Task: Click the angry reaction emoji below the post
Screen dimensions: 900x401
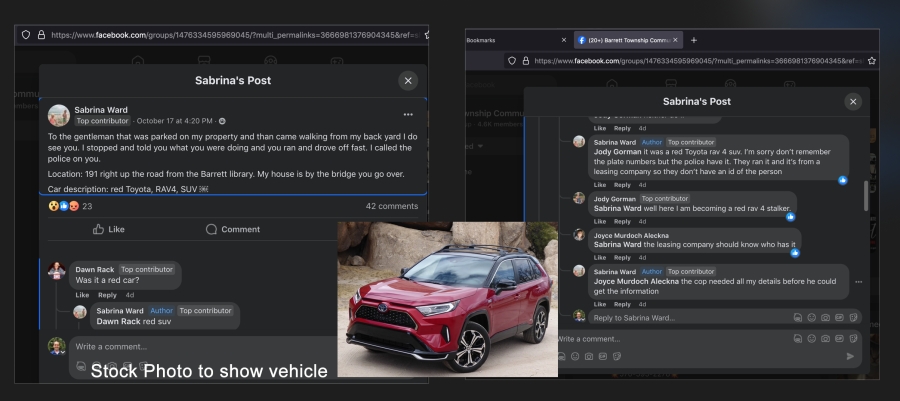Action: pyautogui.click(x=73, y=206)
